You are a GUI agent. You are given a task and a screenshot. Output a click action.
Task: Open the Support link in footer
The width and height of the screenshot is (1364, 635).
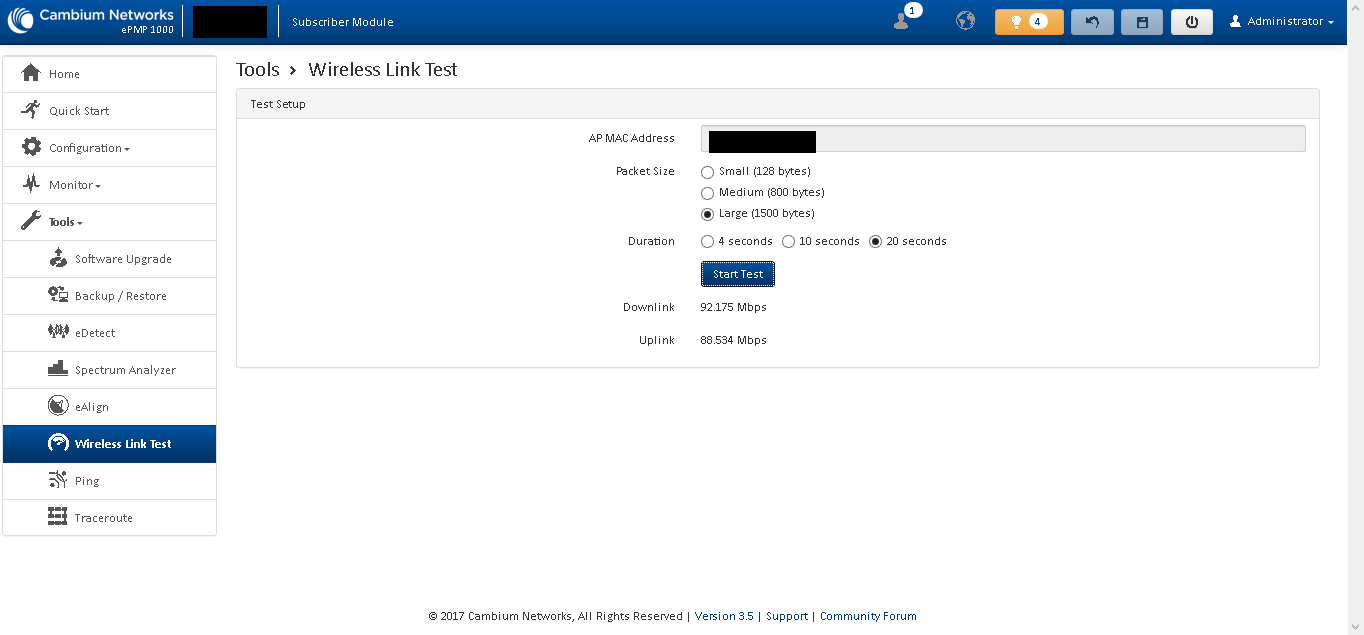pyautogui.click(x=787, y=616)
